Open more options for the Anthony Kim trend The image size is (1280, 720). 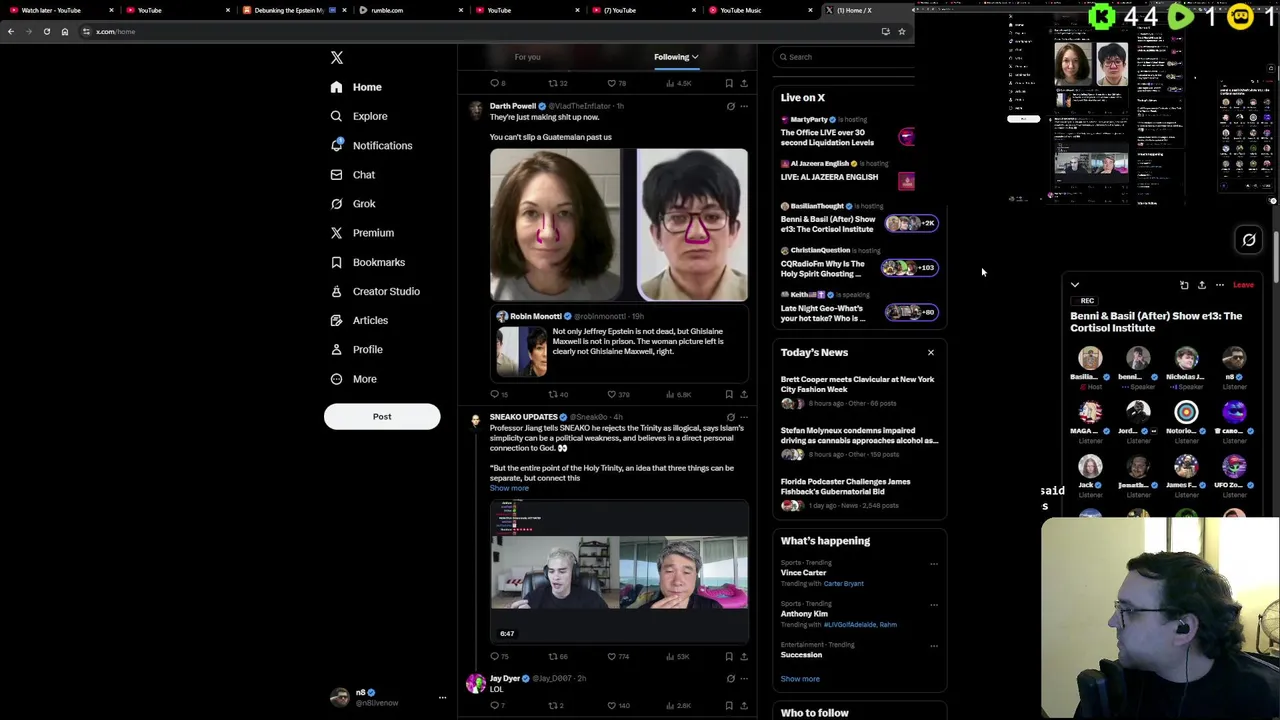[934, 605]
